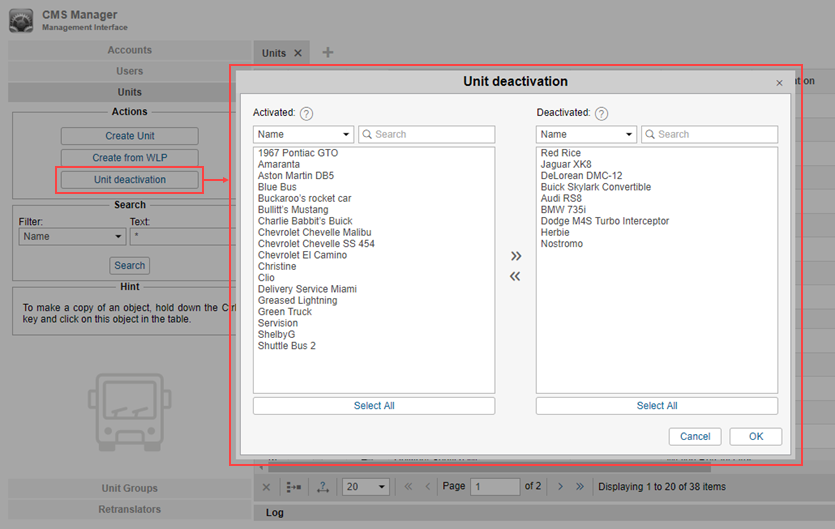Select 'Buckaroo's rocket car' unit
Viewport: 835px width, 529px height.
305,198
